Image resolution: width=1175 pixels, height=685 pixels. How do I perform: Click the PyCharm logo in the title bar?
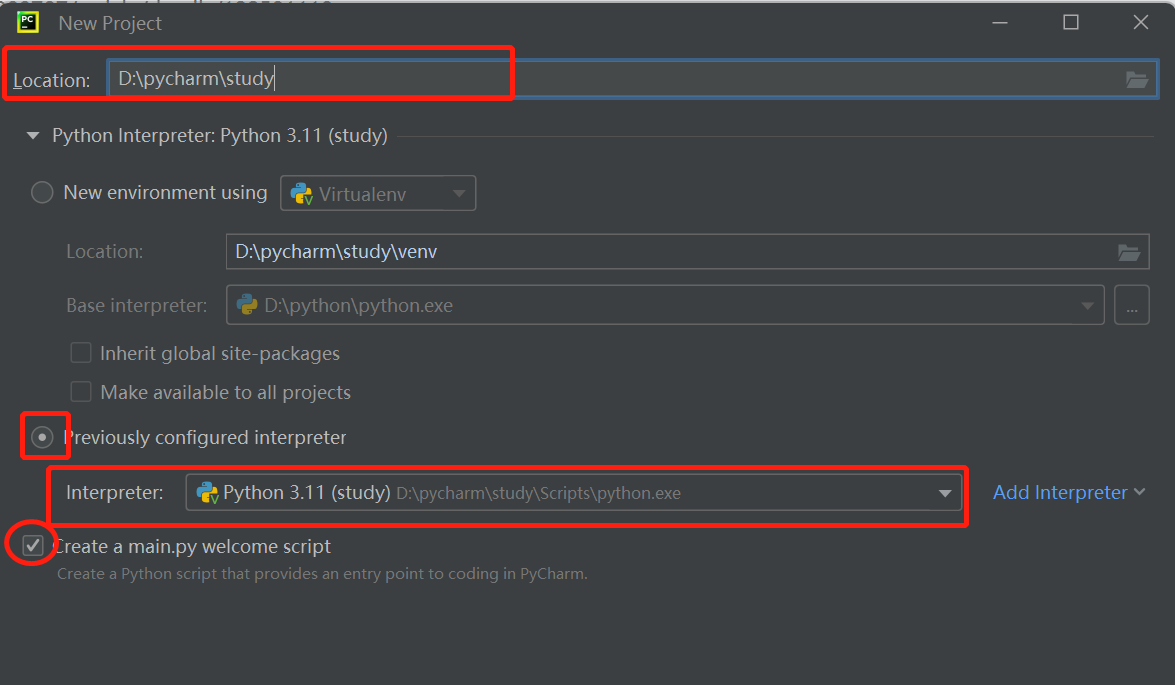[x=25, y=21]
